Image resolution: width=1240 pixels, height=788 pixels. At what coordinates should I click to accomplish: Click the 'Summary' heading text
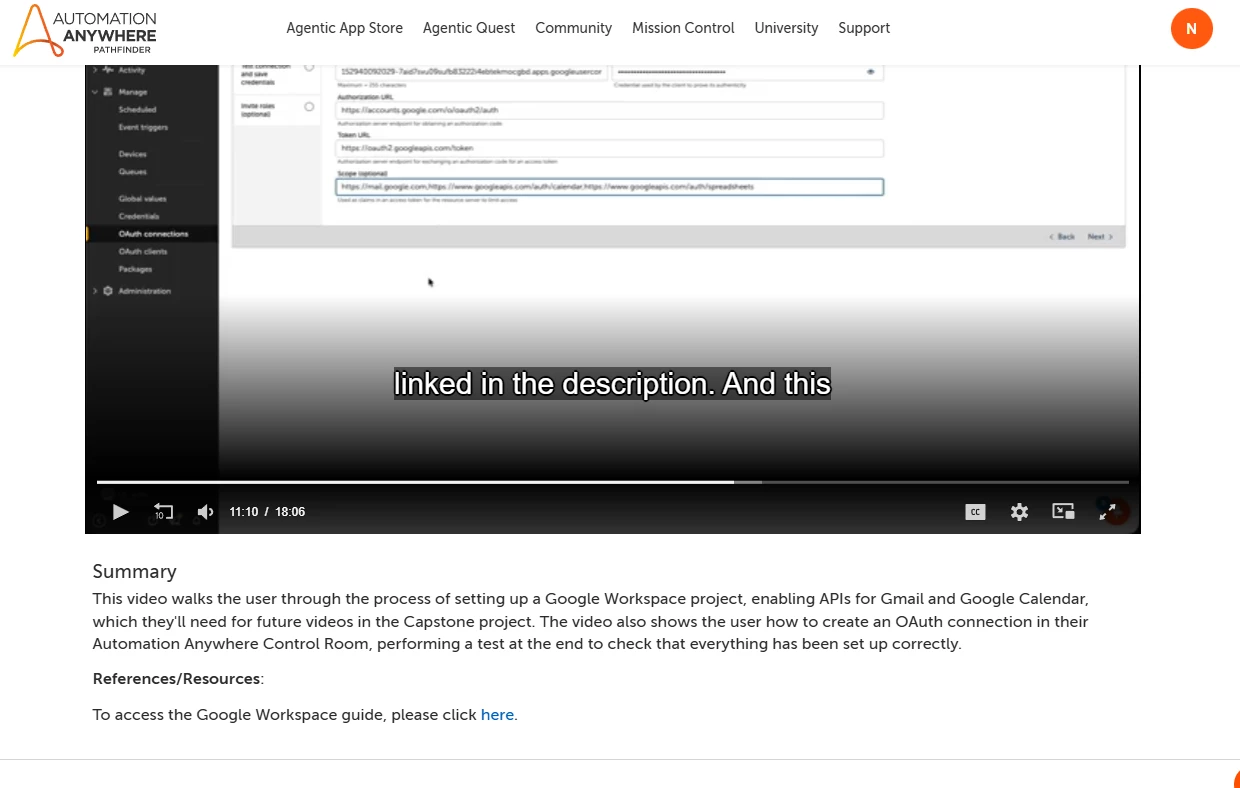pos(134,571)
